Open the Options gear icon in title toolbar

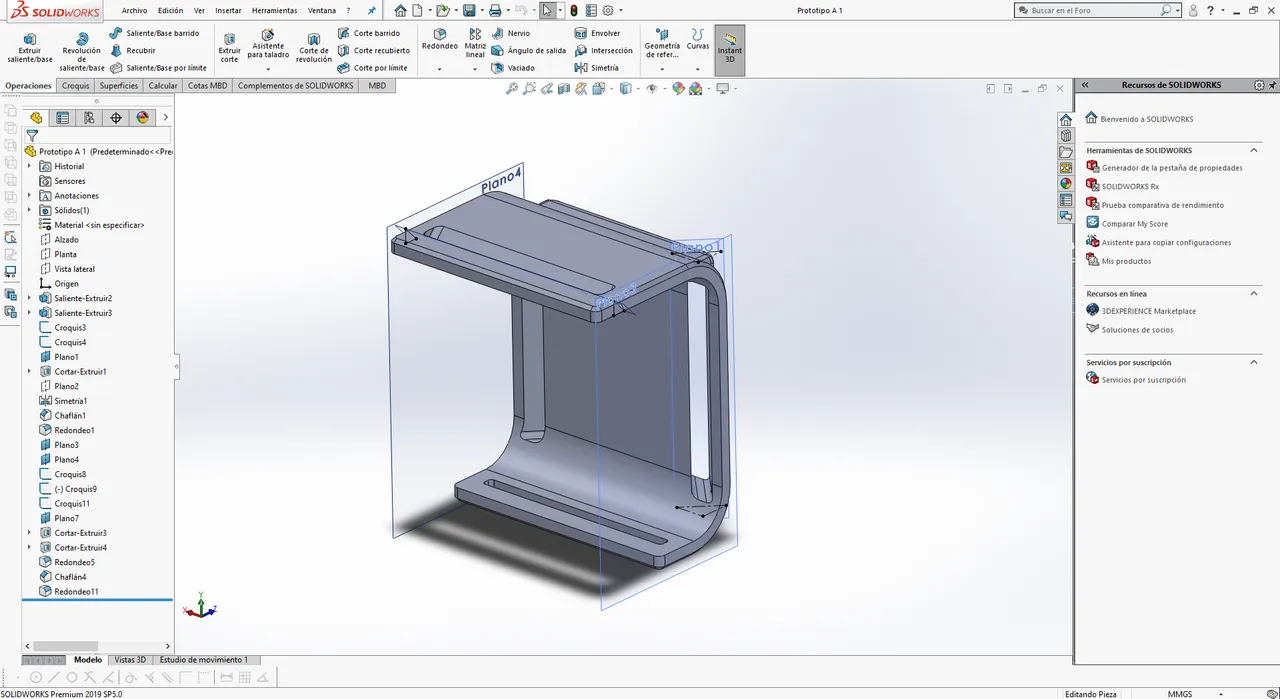pyautogui.click(x=608, y=10)
